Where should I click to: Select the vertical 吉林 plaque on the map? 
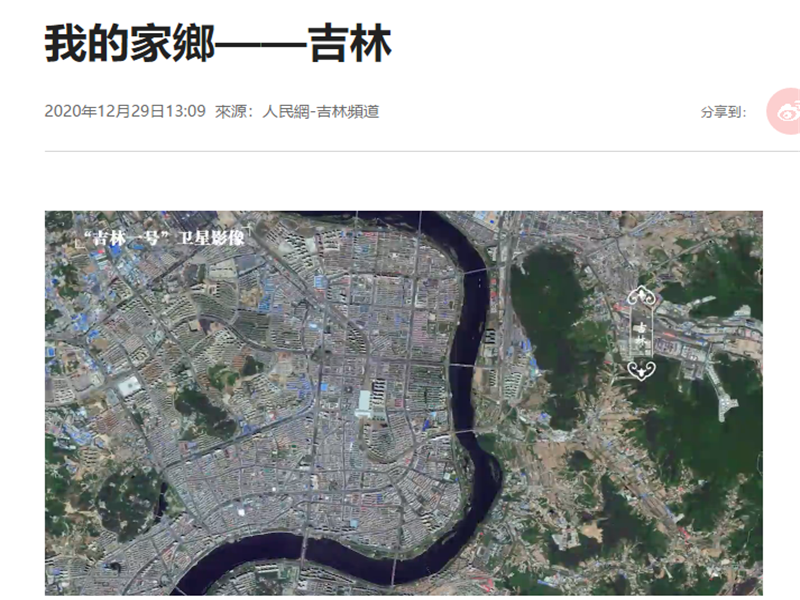(641, 333)
